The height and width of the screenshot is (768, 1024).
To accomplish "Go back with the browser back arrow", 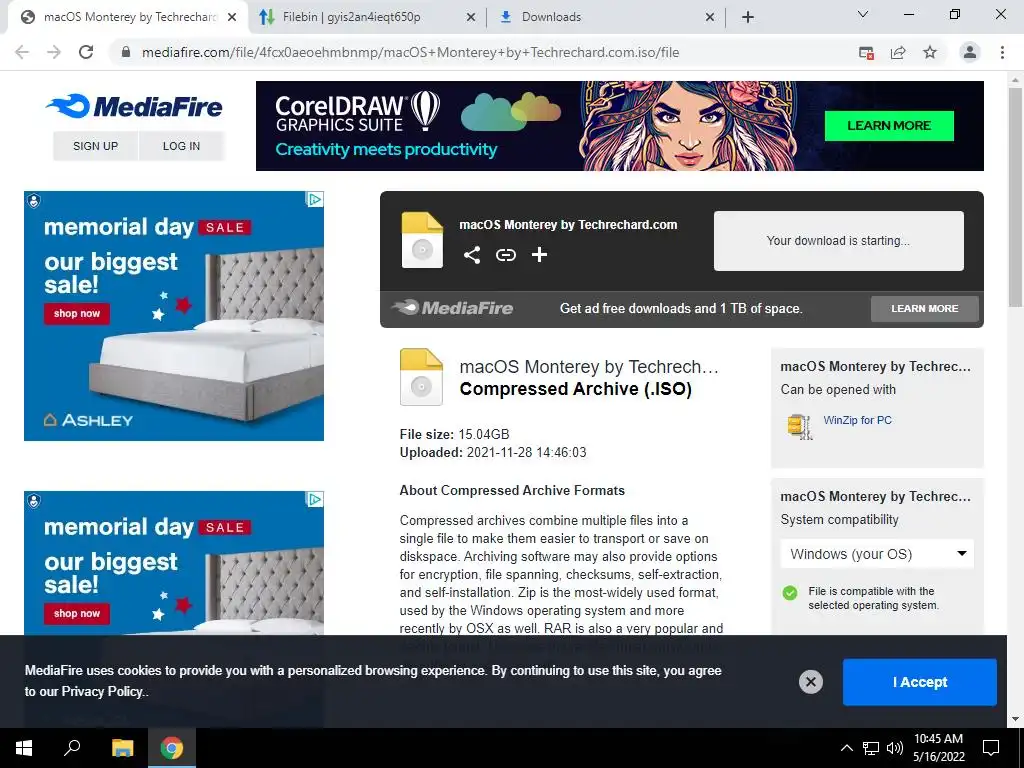I will pos(22,52).
